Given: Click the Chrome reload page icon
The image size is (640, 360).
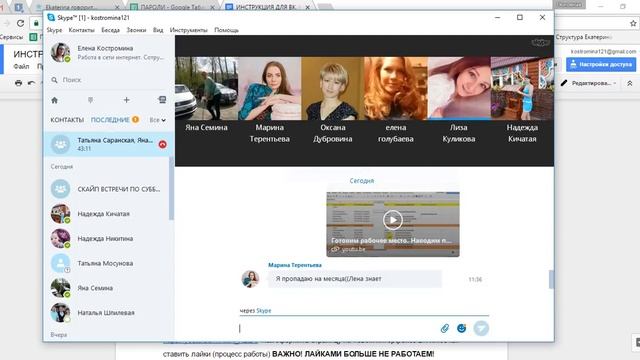Looking at the screenshot, I should (20, 23).
